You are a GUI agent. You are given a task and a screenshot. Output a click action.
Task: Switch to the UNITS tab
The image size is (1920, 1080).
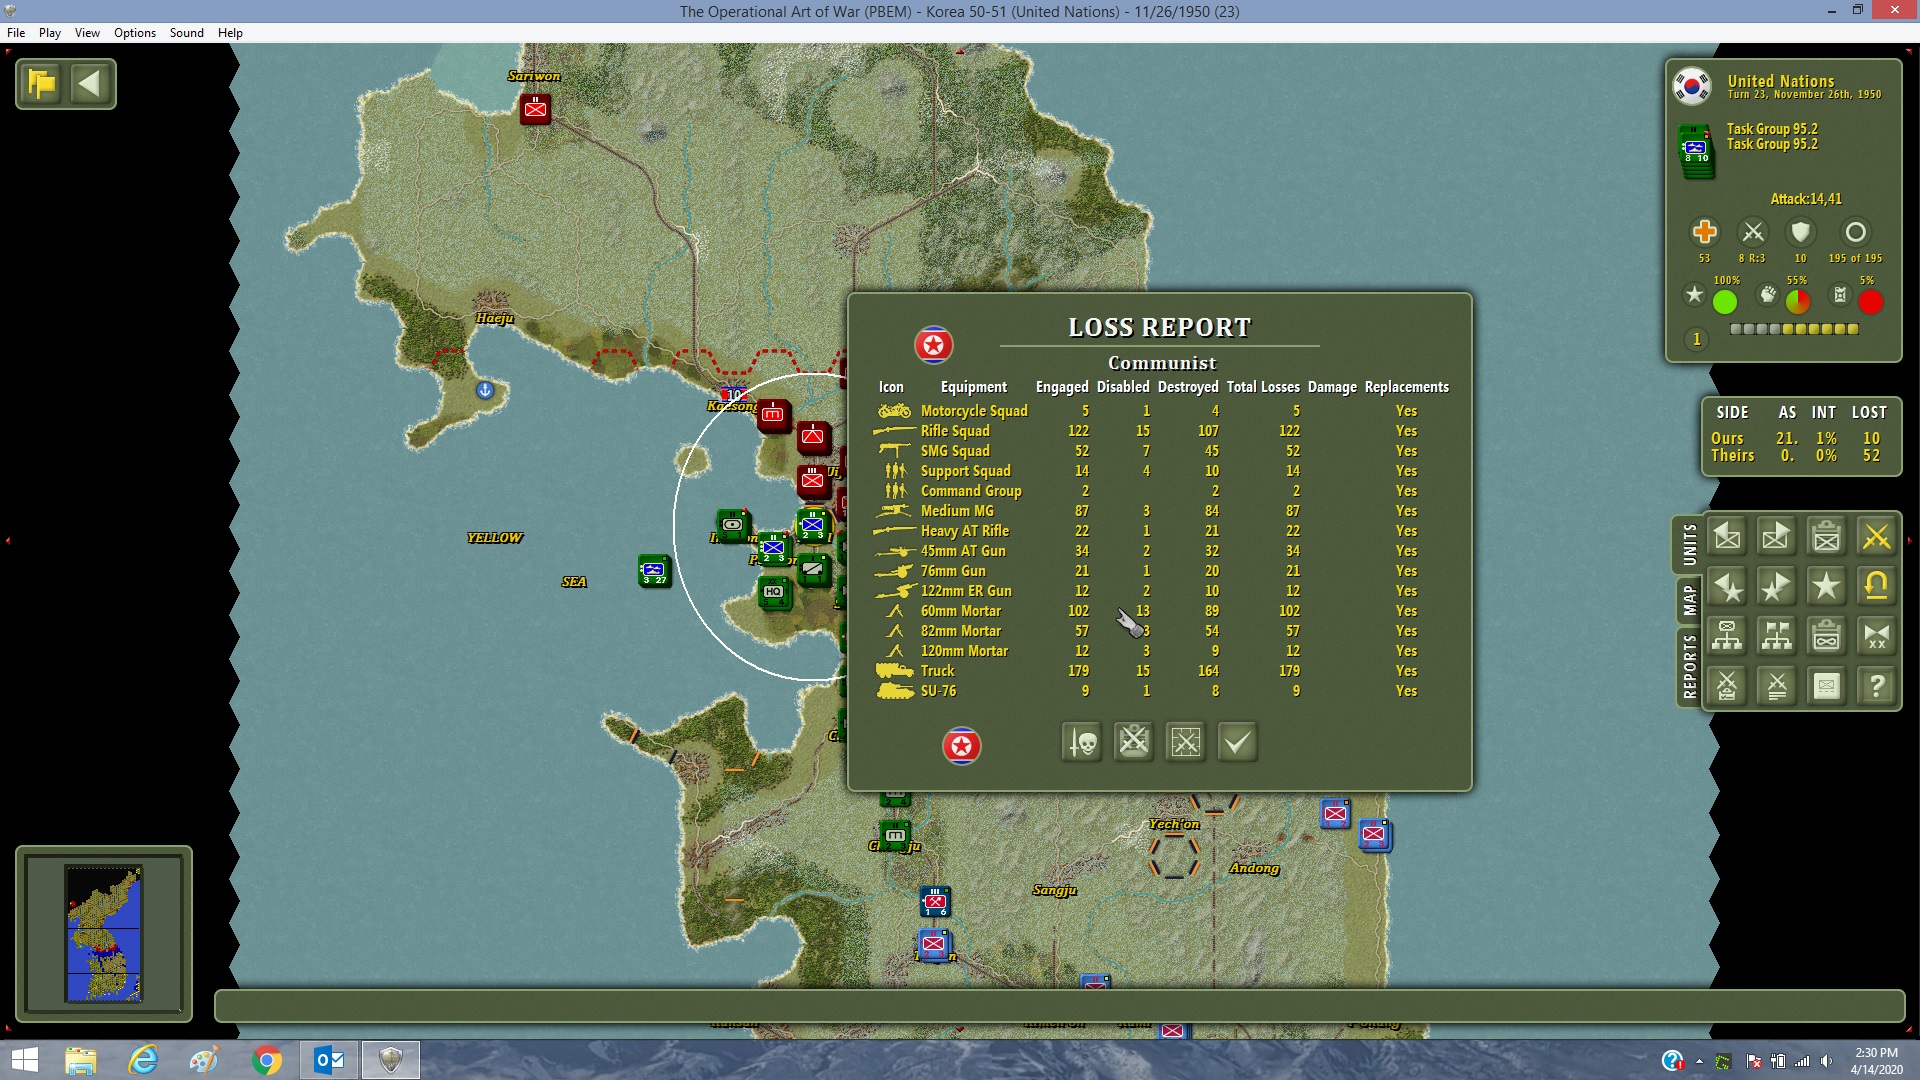click(1689, 545)
